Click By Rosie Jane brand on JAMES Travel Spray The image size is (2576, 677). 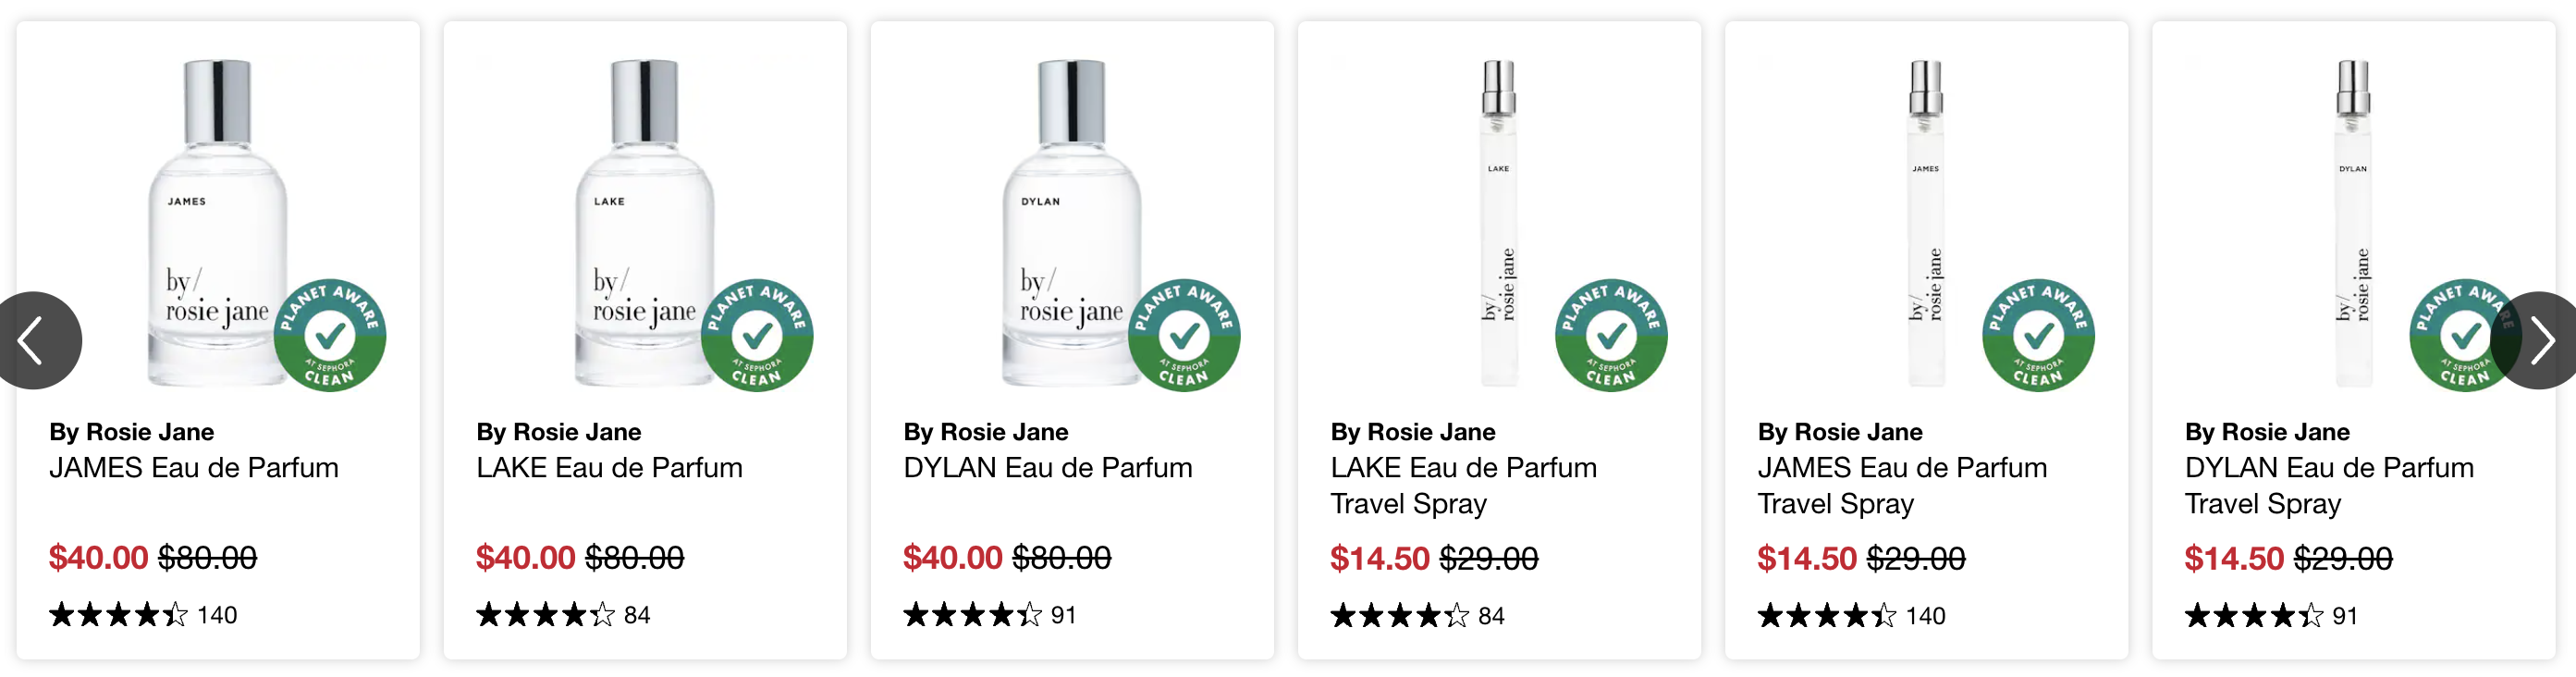1840,432
